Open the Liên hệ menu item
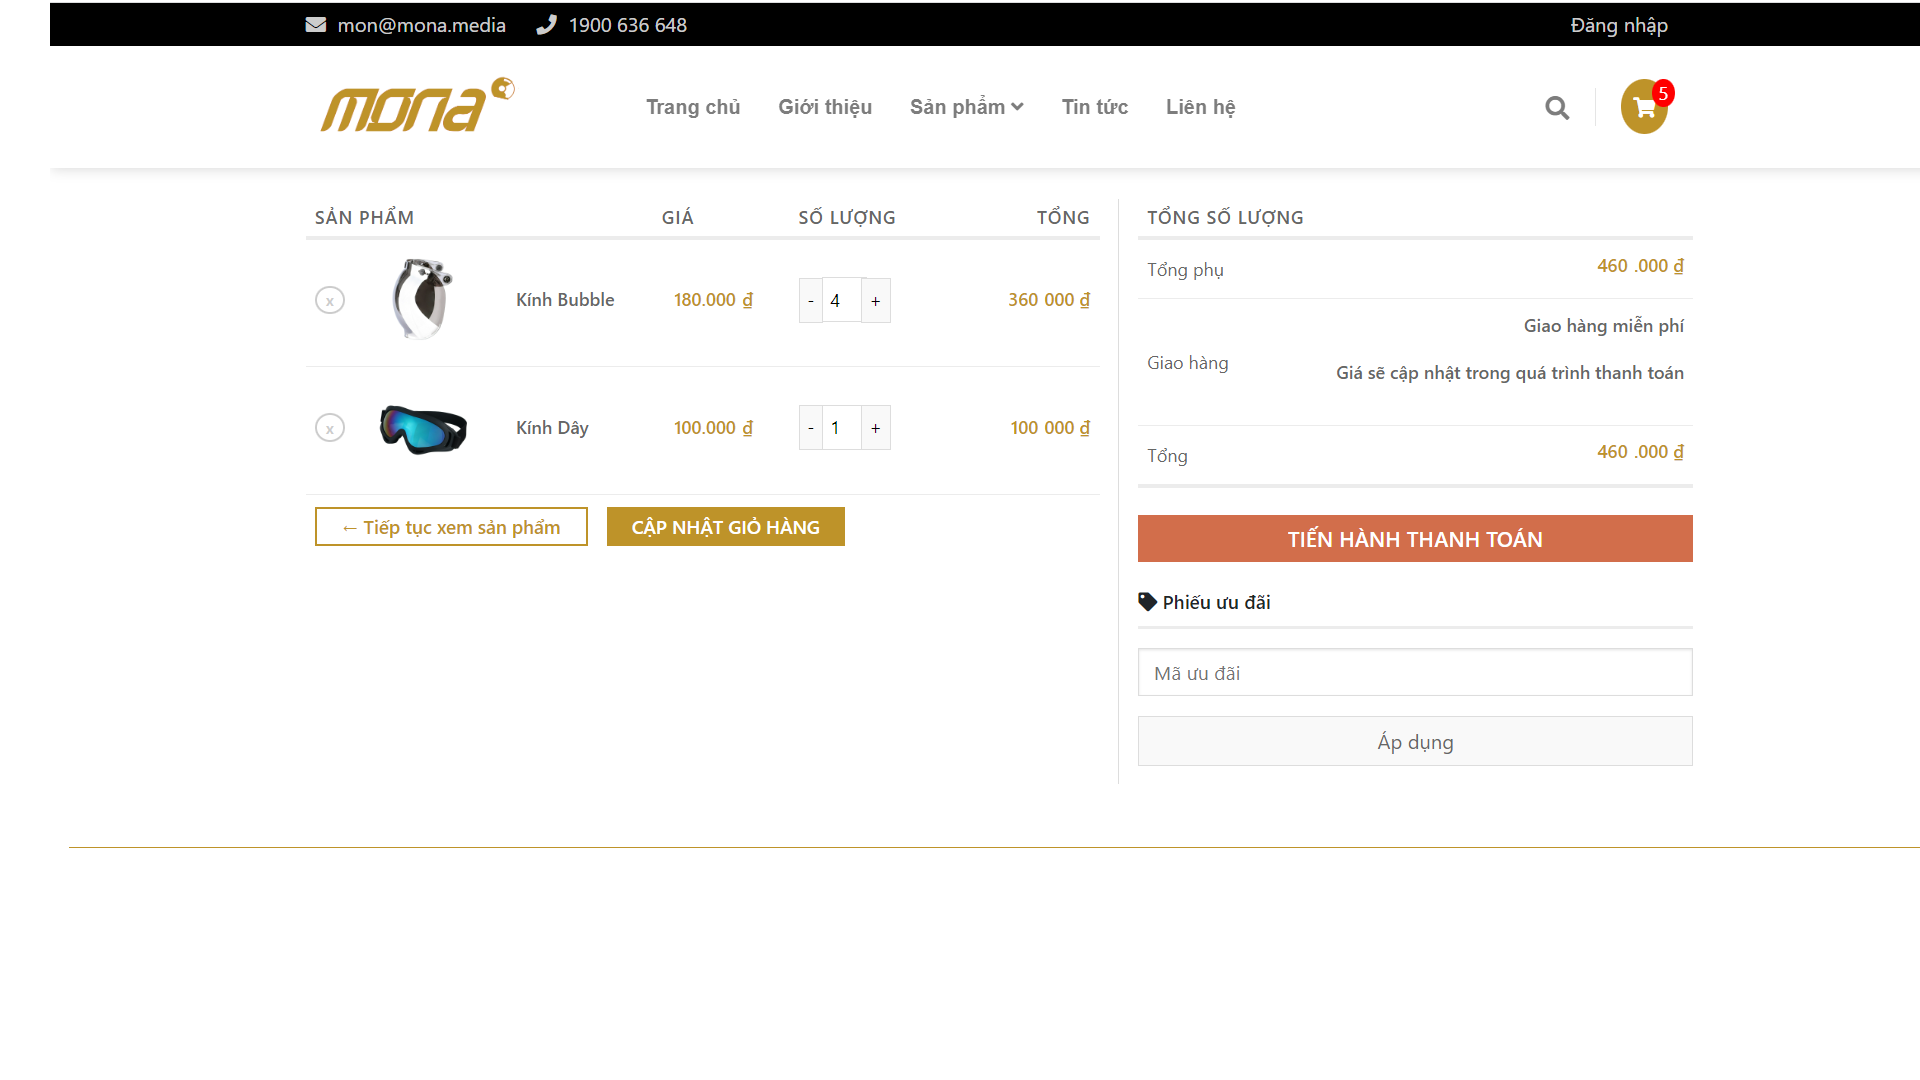 (x=1201, y=107)
